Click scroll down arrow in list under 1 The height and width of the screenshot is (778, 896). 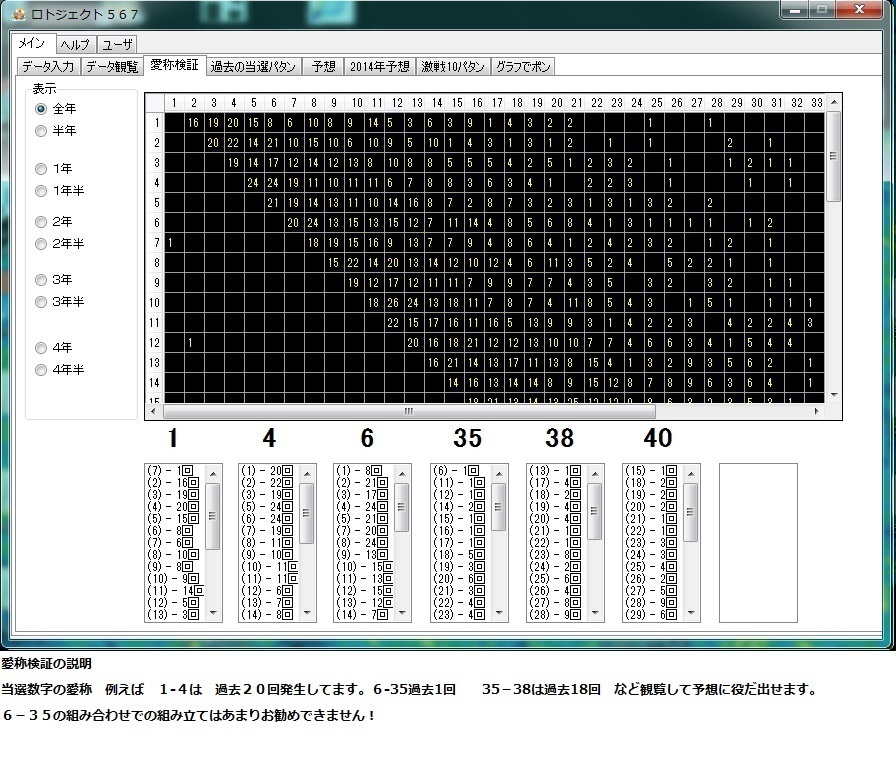[213, 613]
